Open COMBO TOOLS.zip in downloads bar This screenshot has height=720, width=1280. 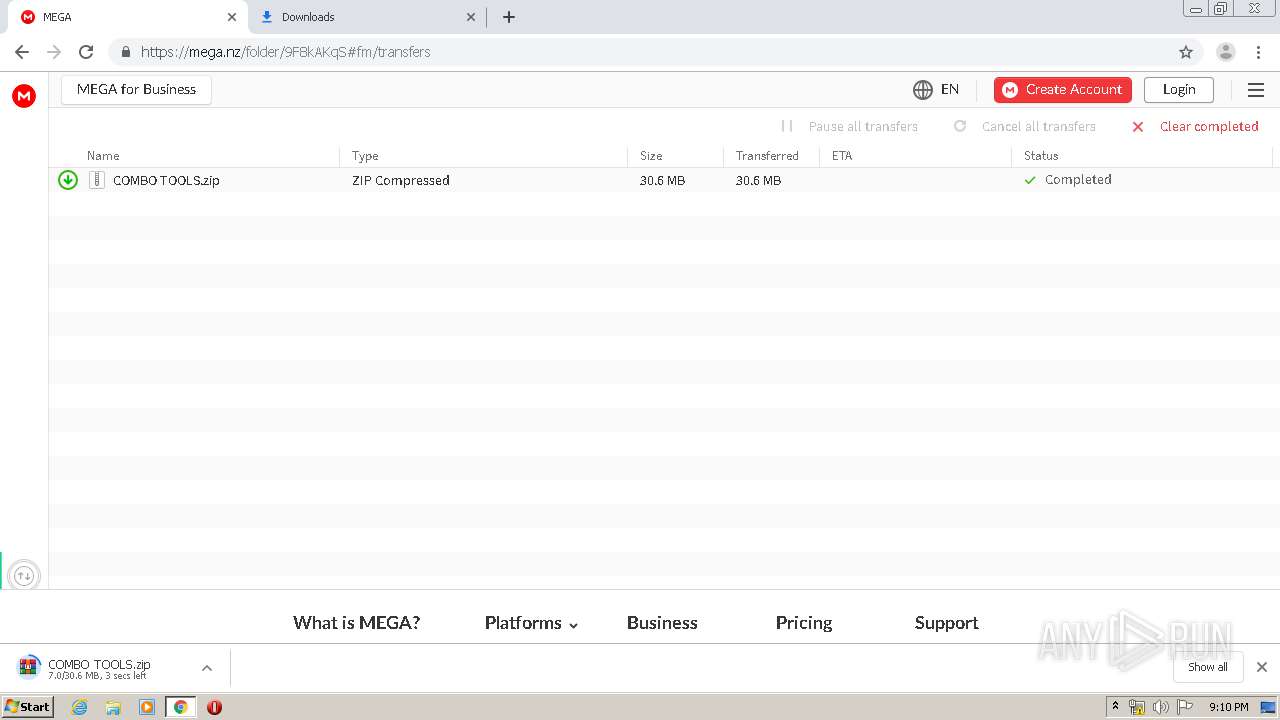click(99, 668)
